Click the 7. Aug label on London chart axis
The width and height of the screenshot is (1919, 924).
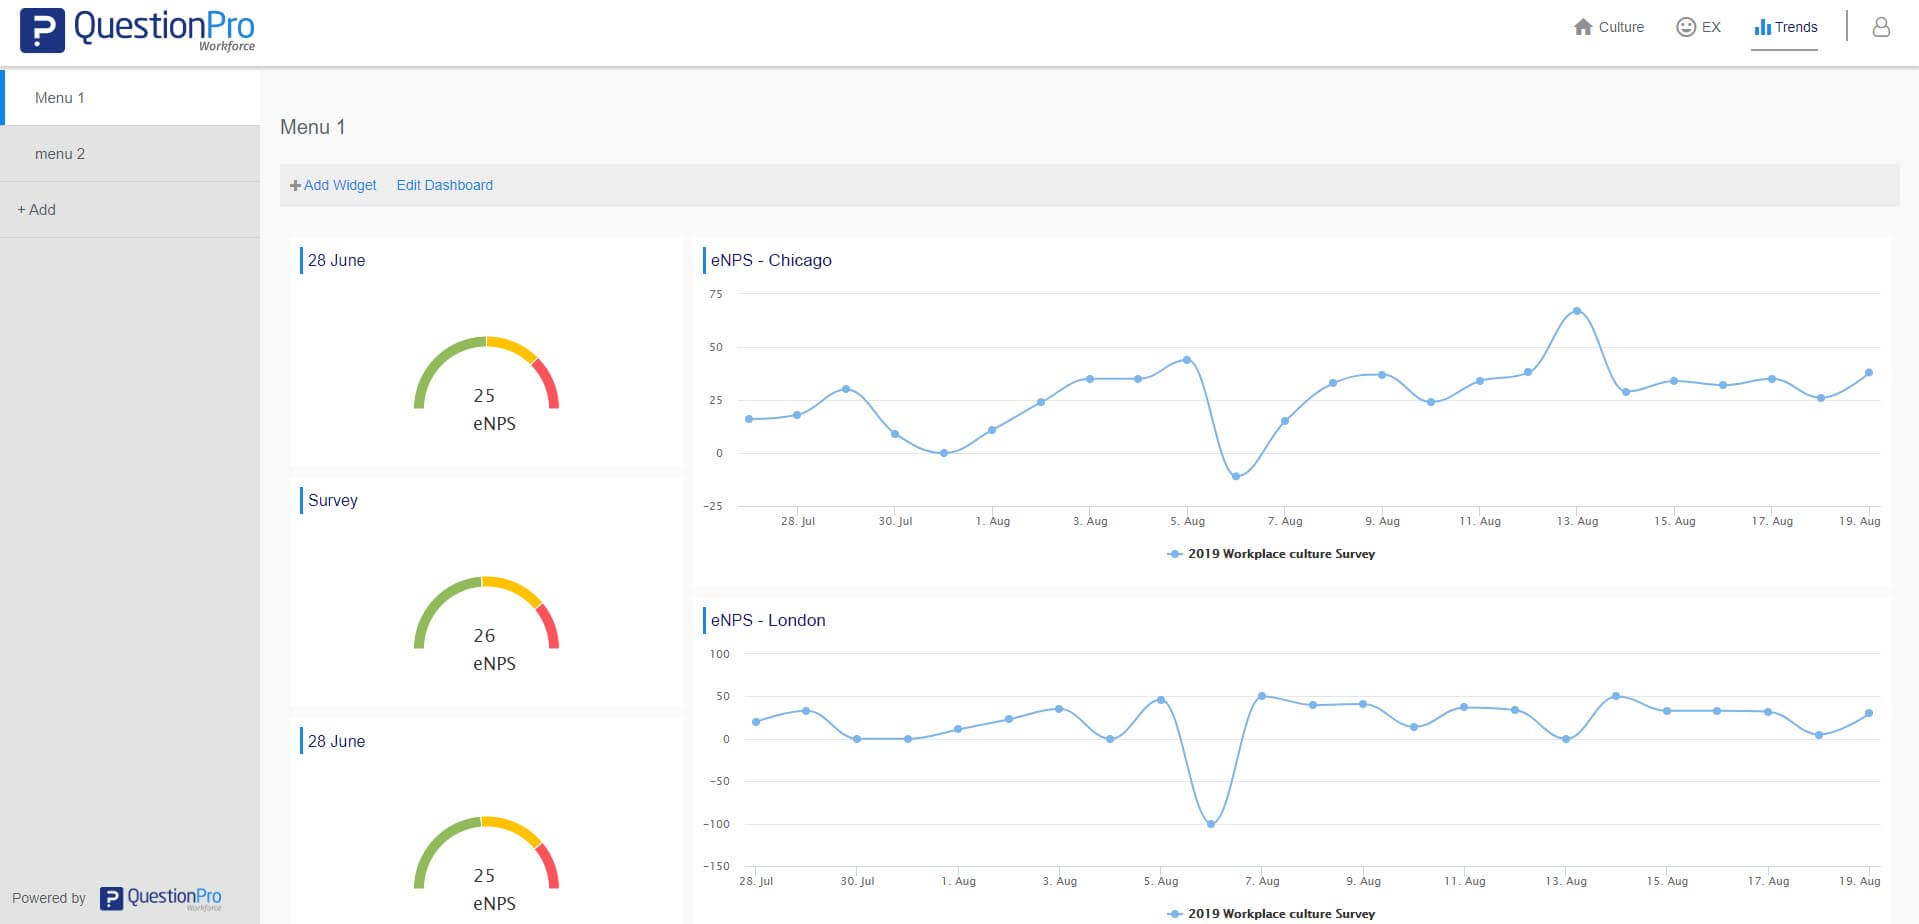1262,881
